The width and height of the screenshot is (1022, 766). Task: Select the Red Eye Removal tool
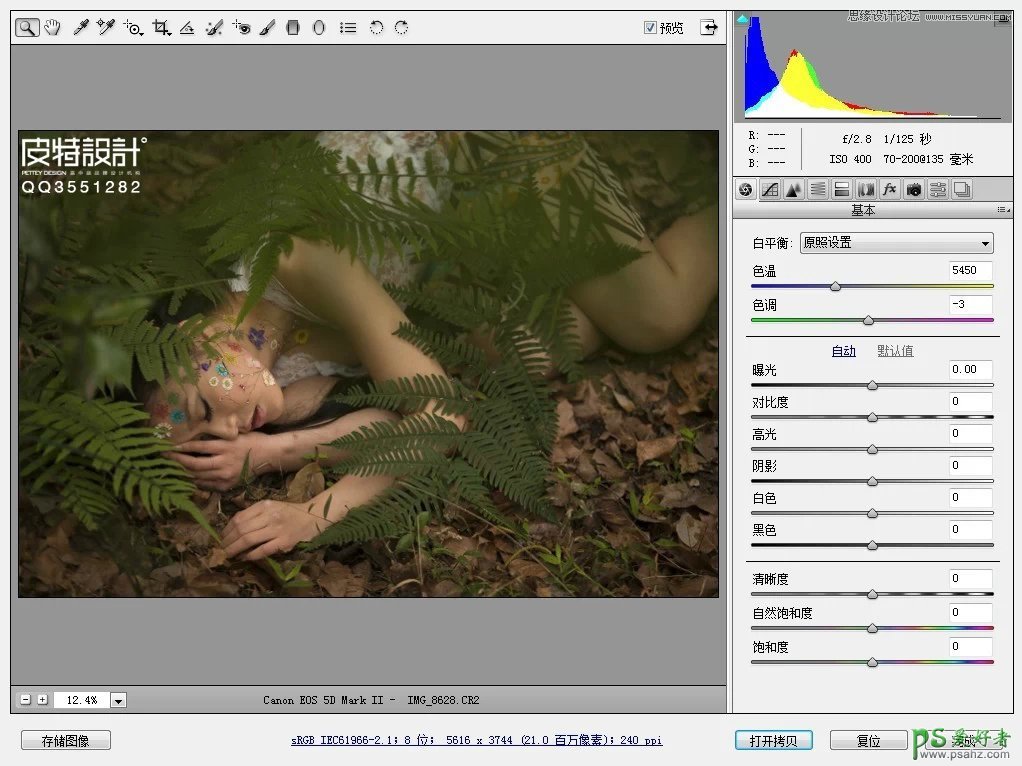[240, 28]
